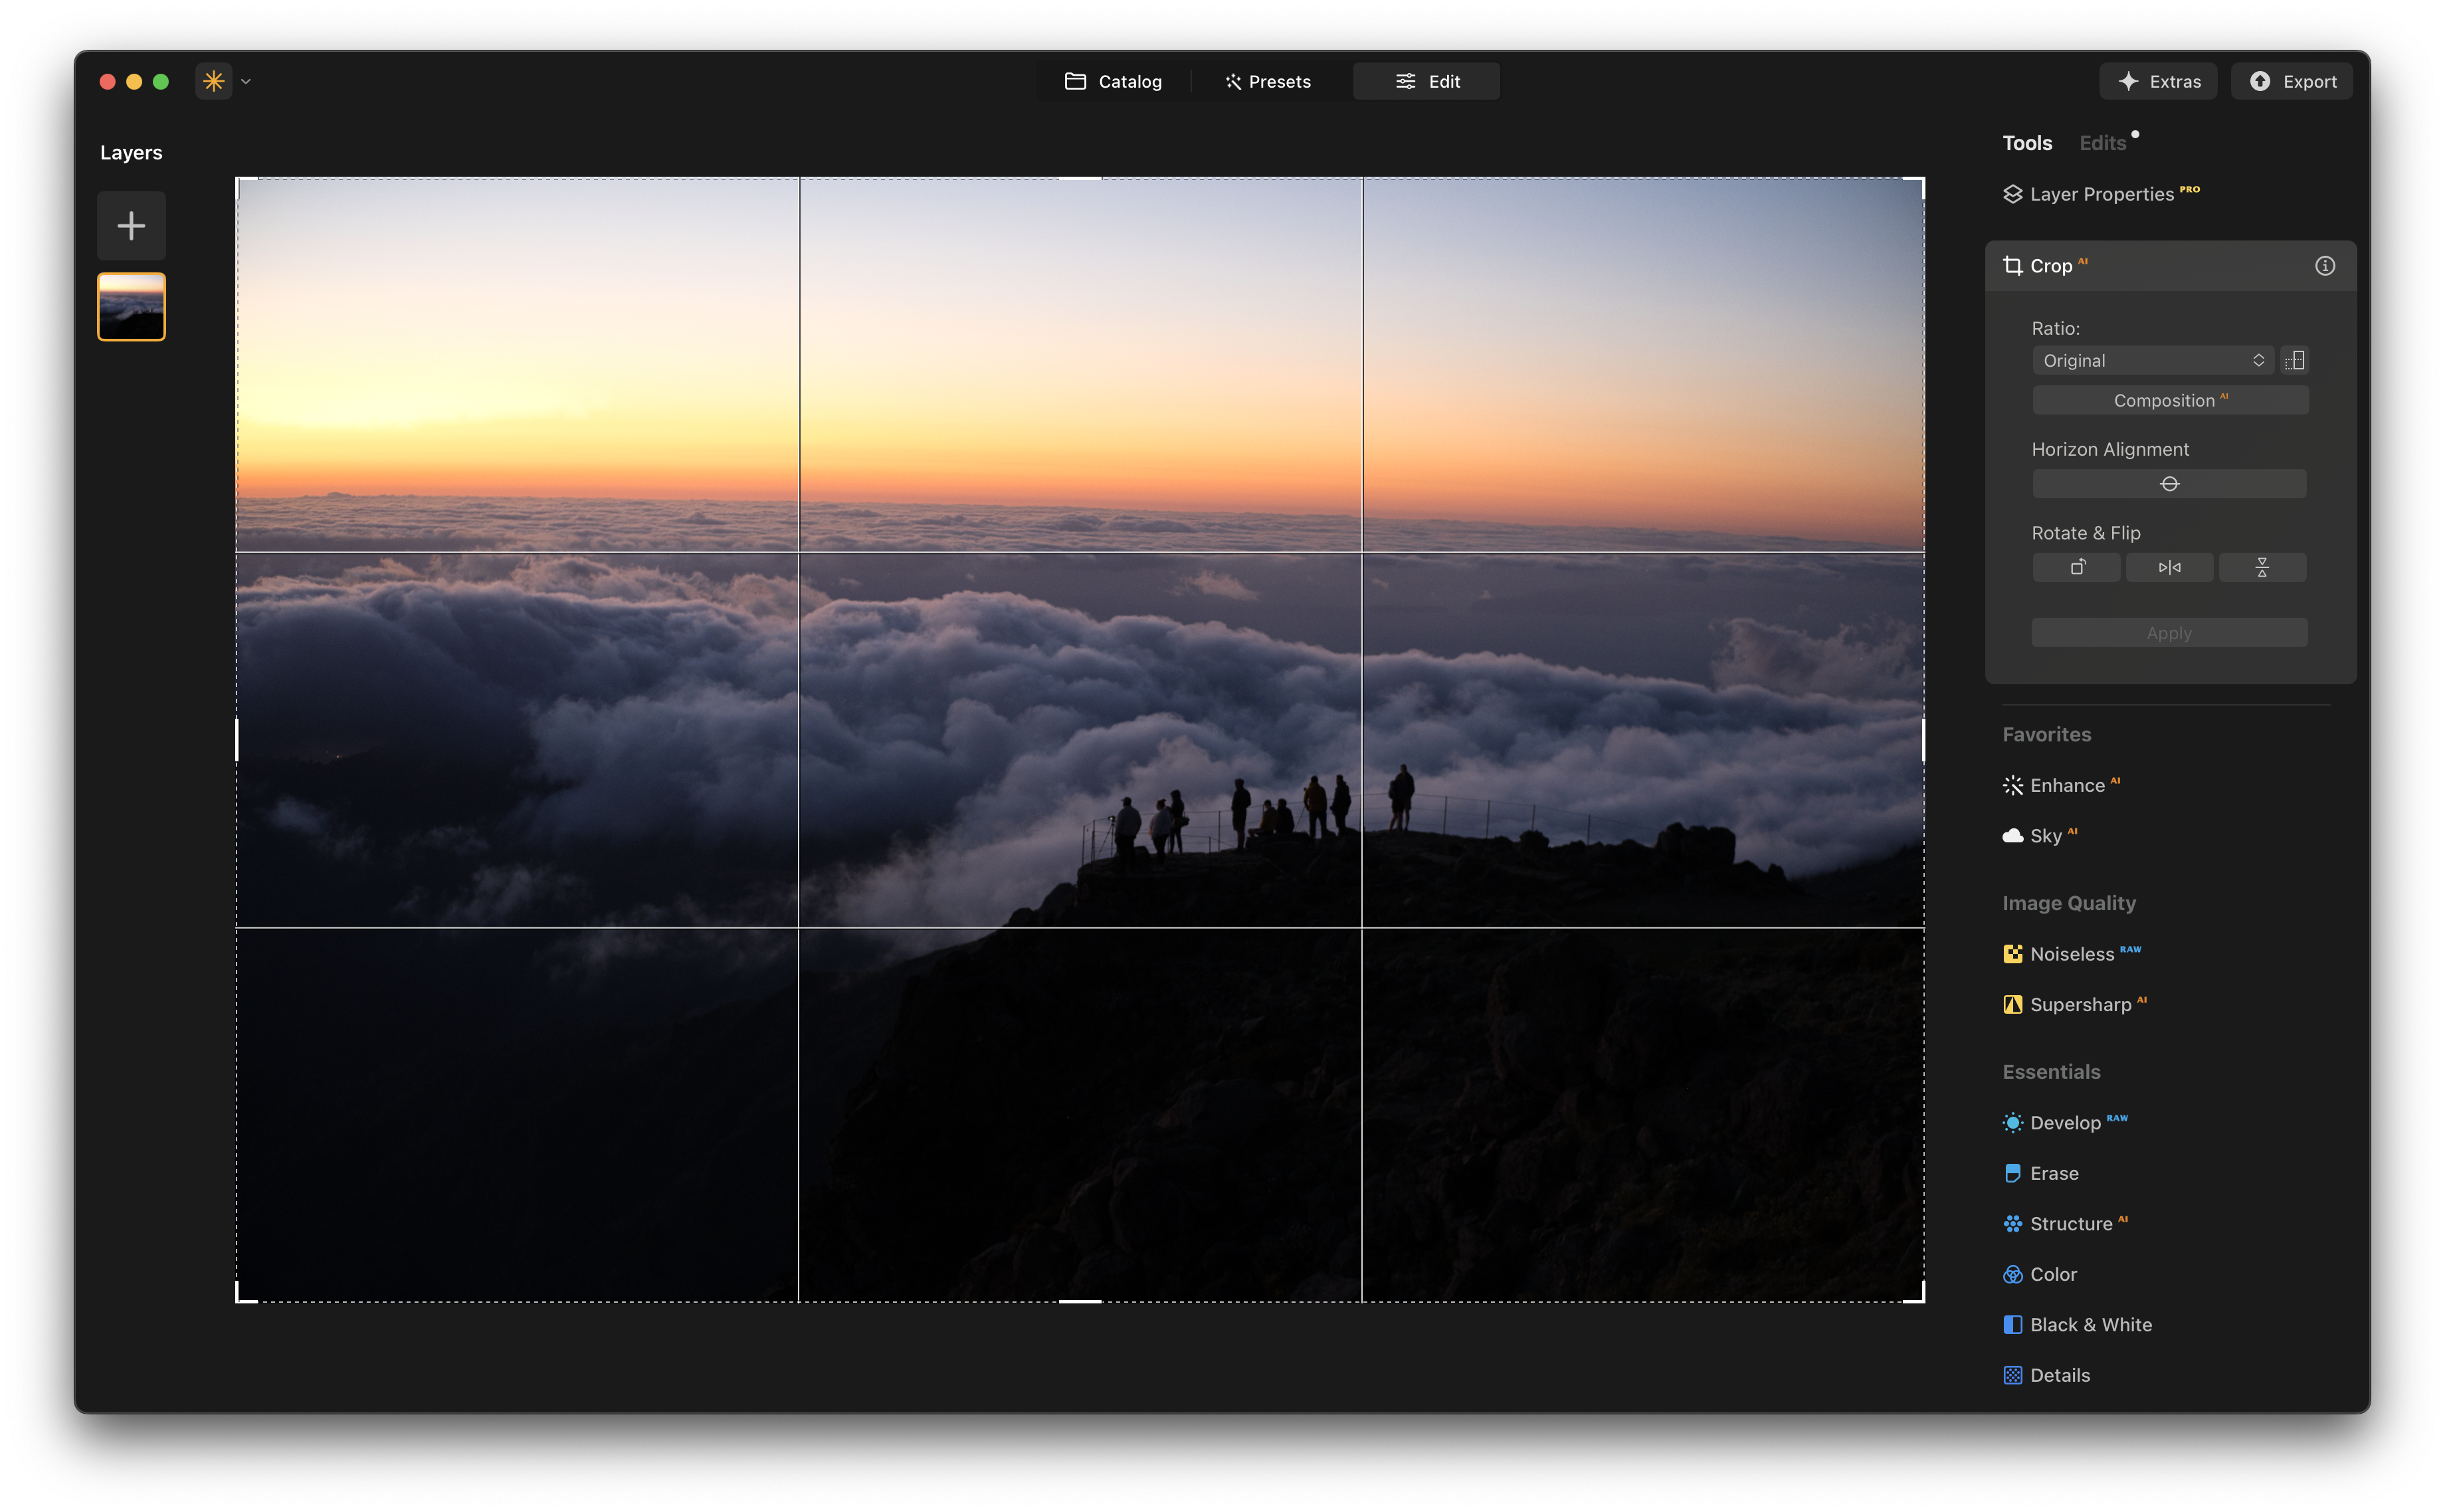Run Composition AI for automatic cropping
2445x1512 pixels.
[x=2169, y=400]
